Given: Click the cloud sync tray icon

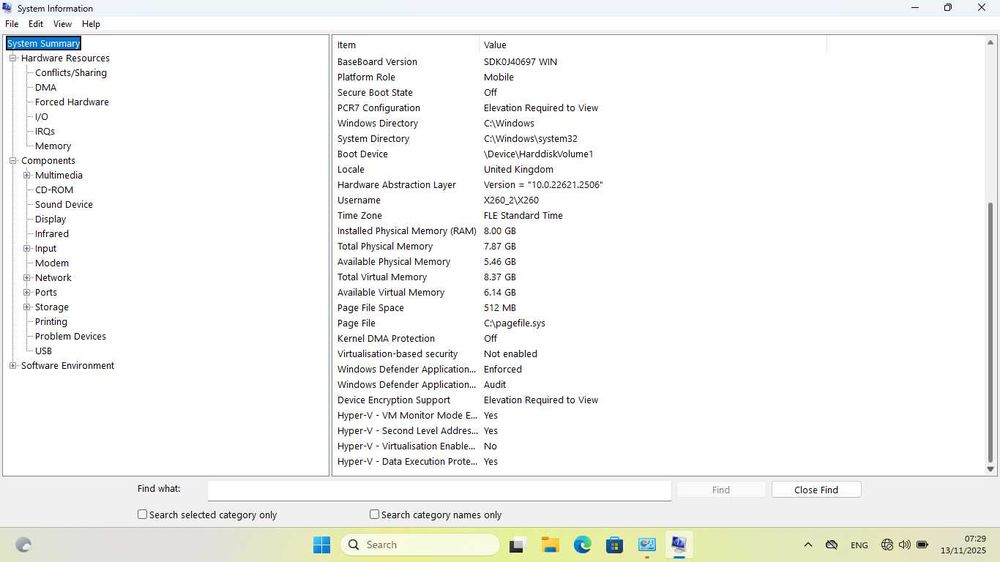Looking at the screenshot, I should pos(832,545).
